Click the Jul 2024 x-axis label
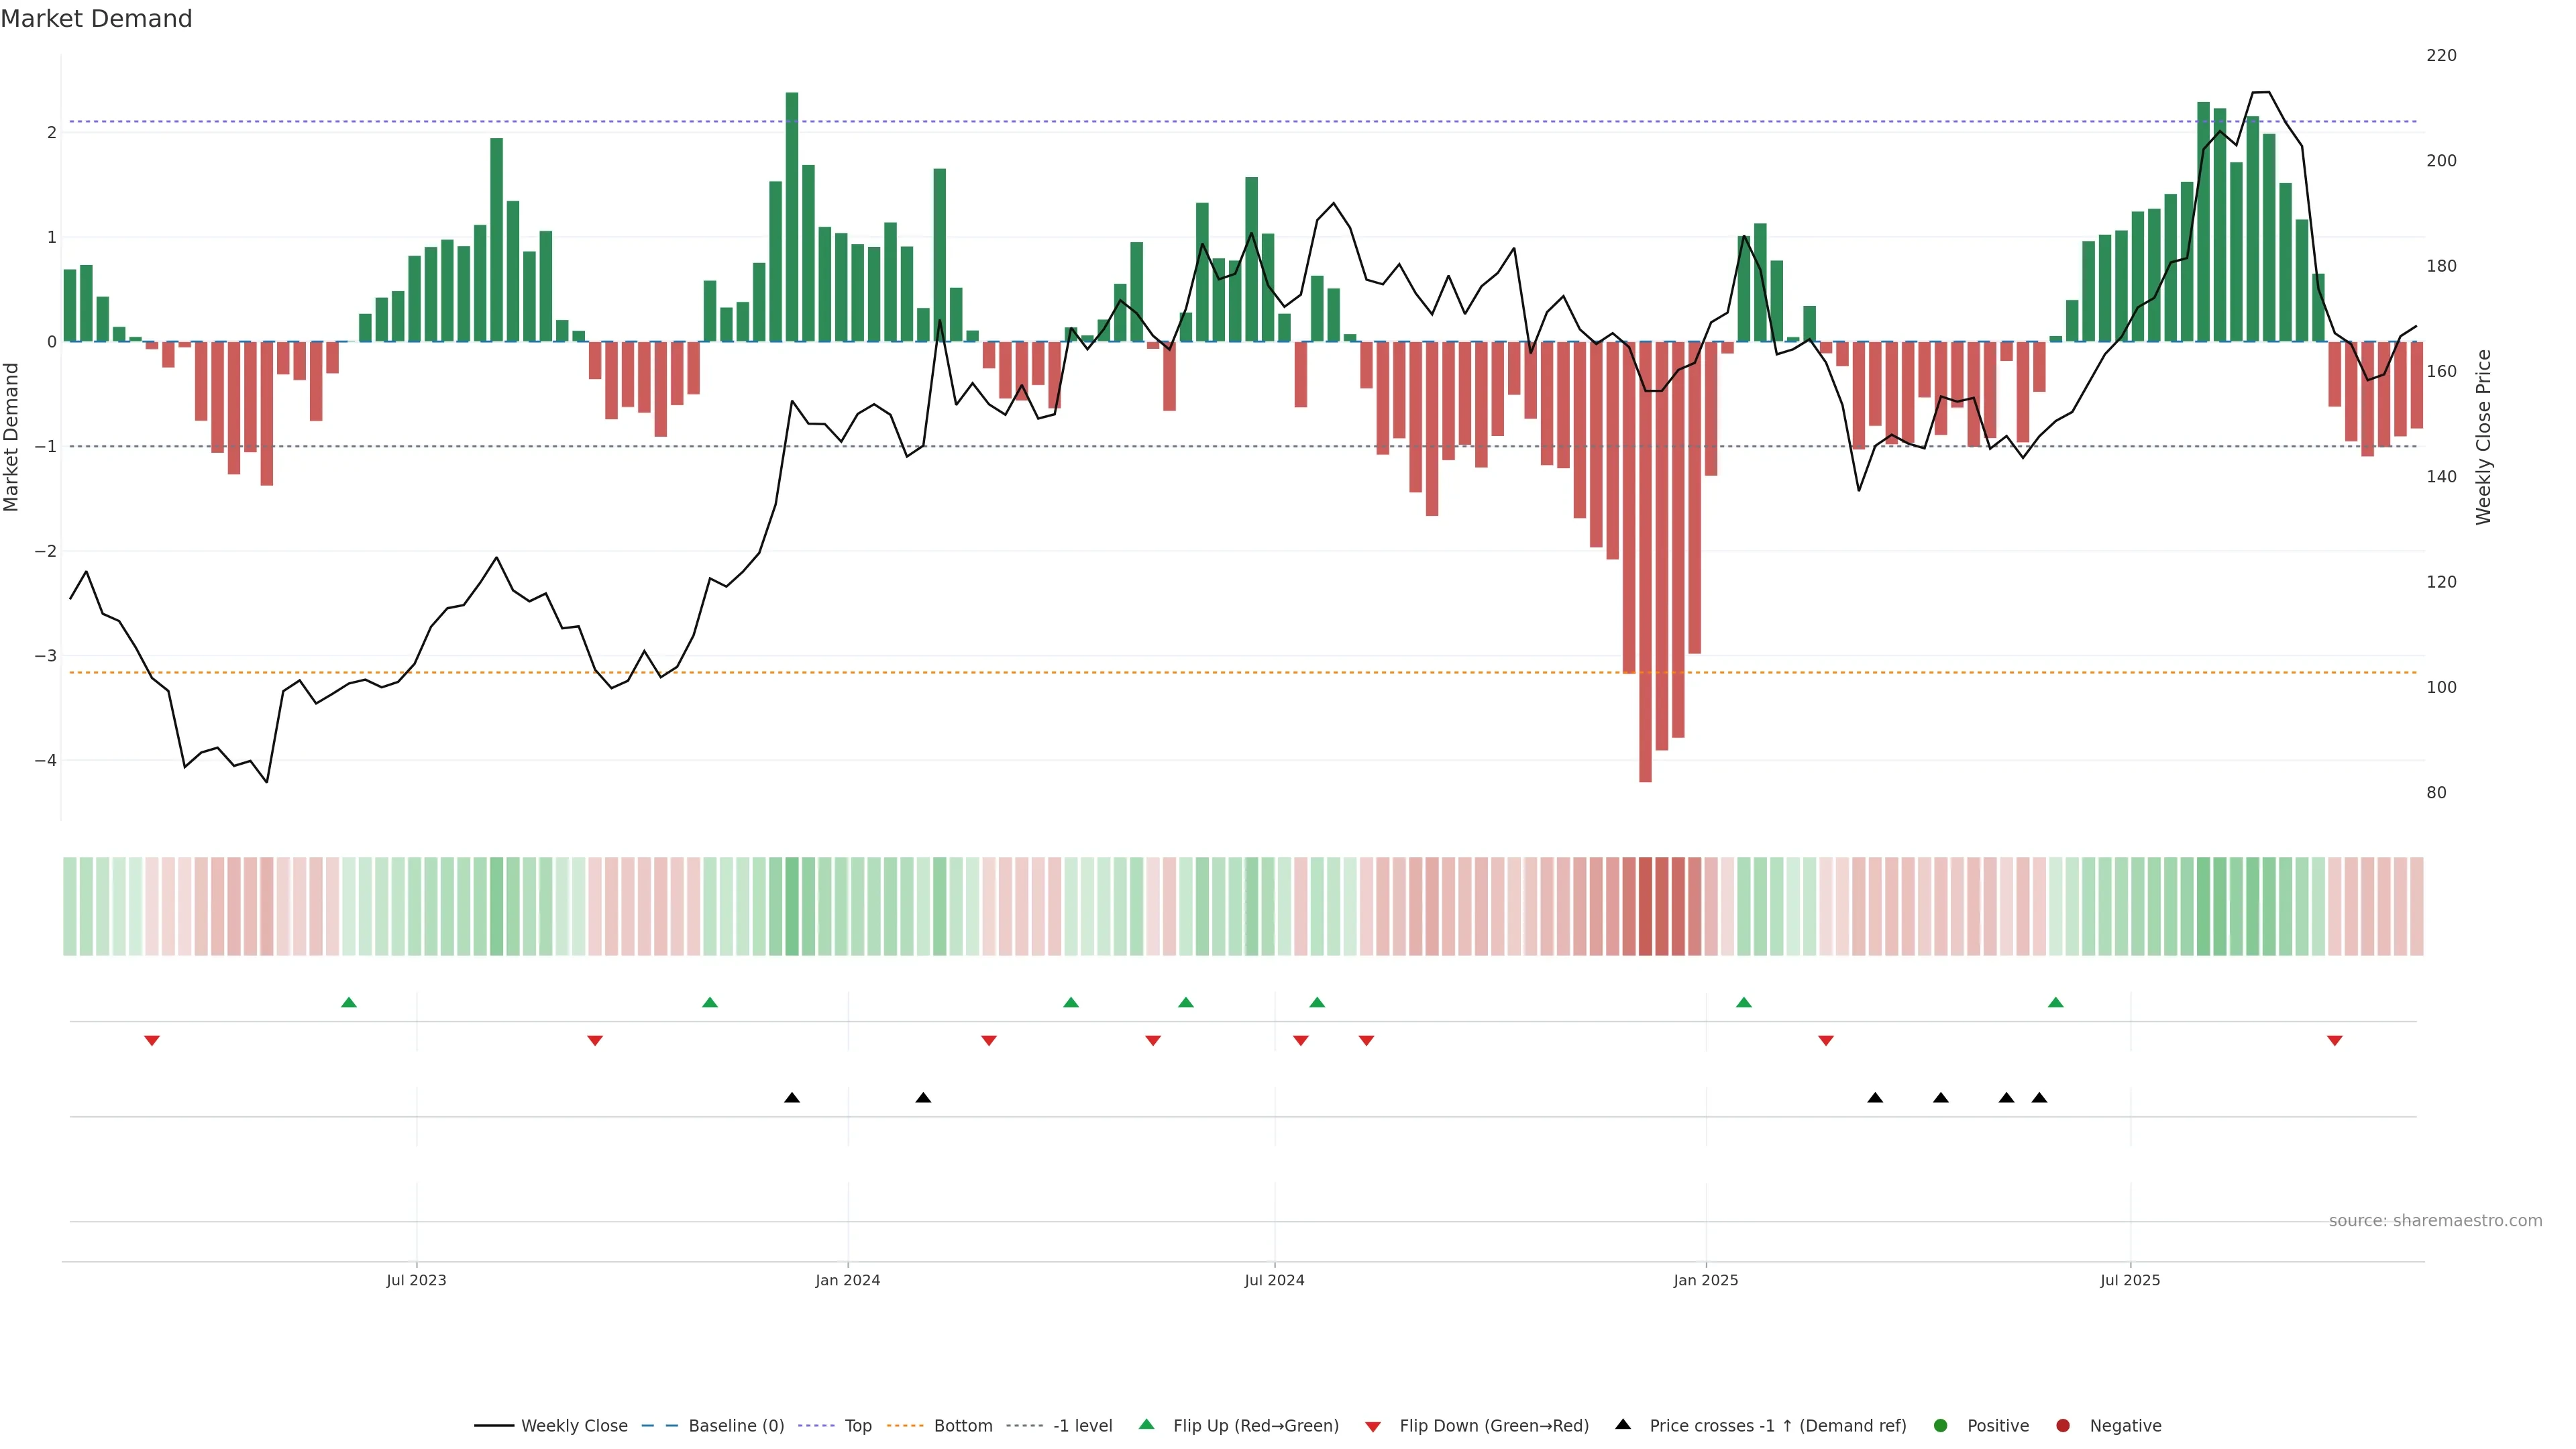This screenshot has width=2576, height=1449. pyautogui.click(x=1274, y=1280)
